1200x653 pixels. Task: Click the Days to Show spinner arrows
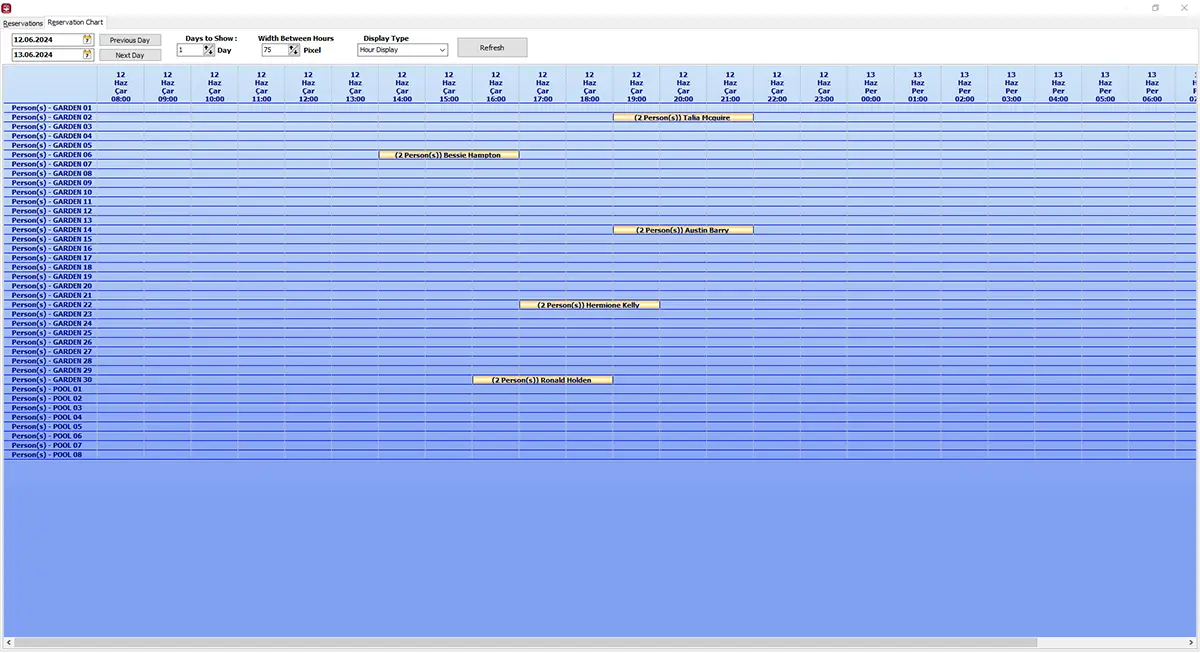tap(209, 50)
